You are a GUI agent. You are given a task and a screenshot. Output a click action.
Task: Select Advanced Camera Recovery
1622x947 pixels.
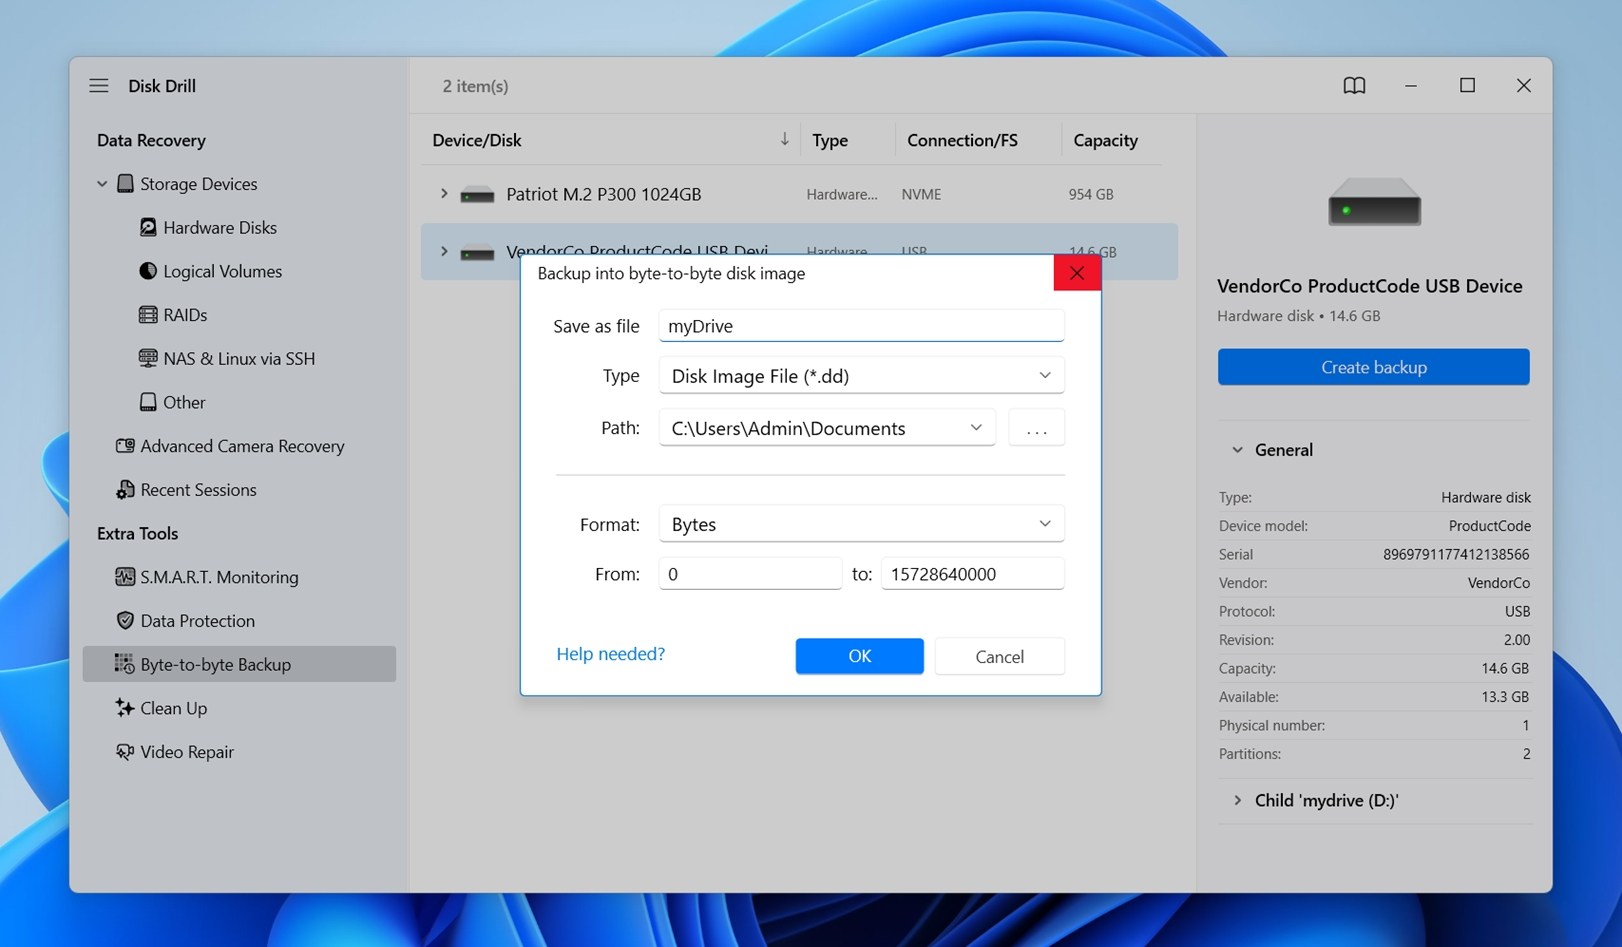(242, 446)
